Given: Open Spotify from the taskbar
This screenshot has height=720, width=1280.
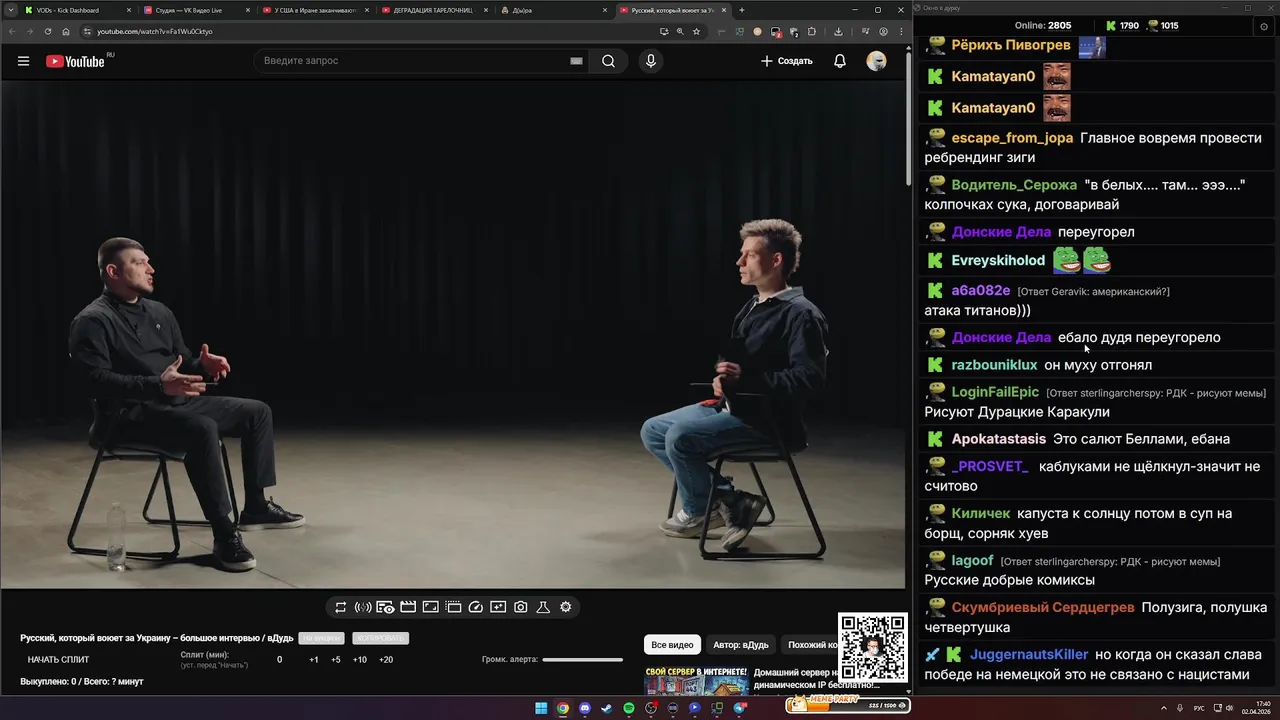Looking at the screenshot, I should pos(629,708).
